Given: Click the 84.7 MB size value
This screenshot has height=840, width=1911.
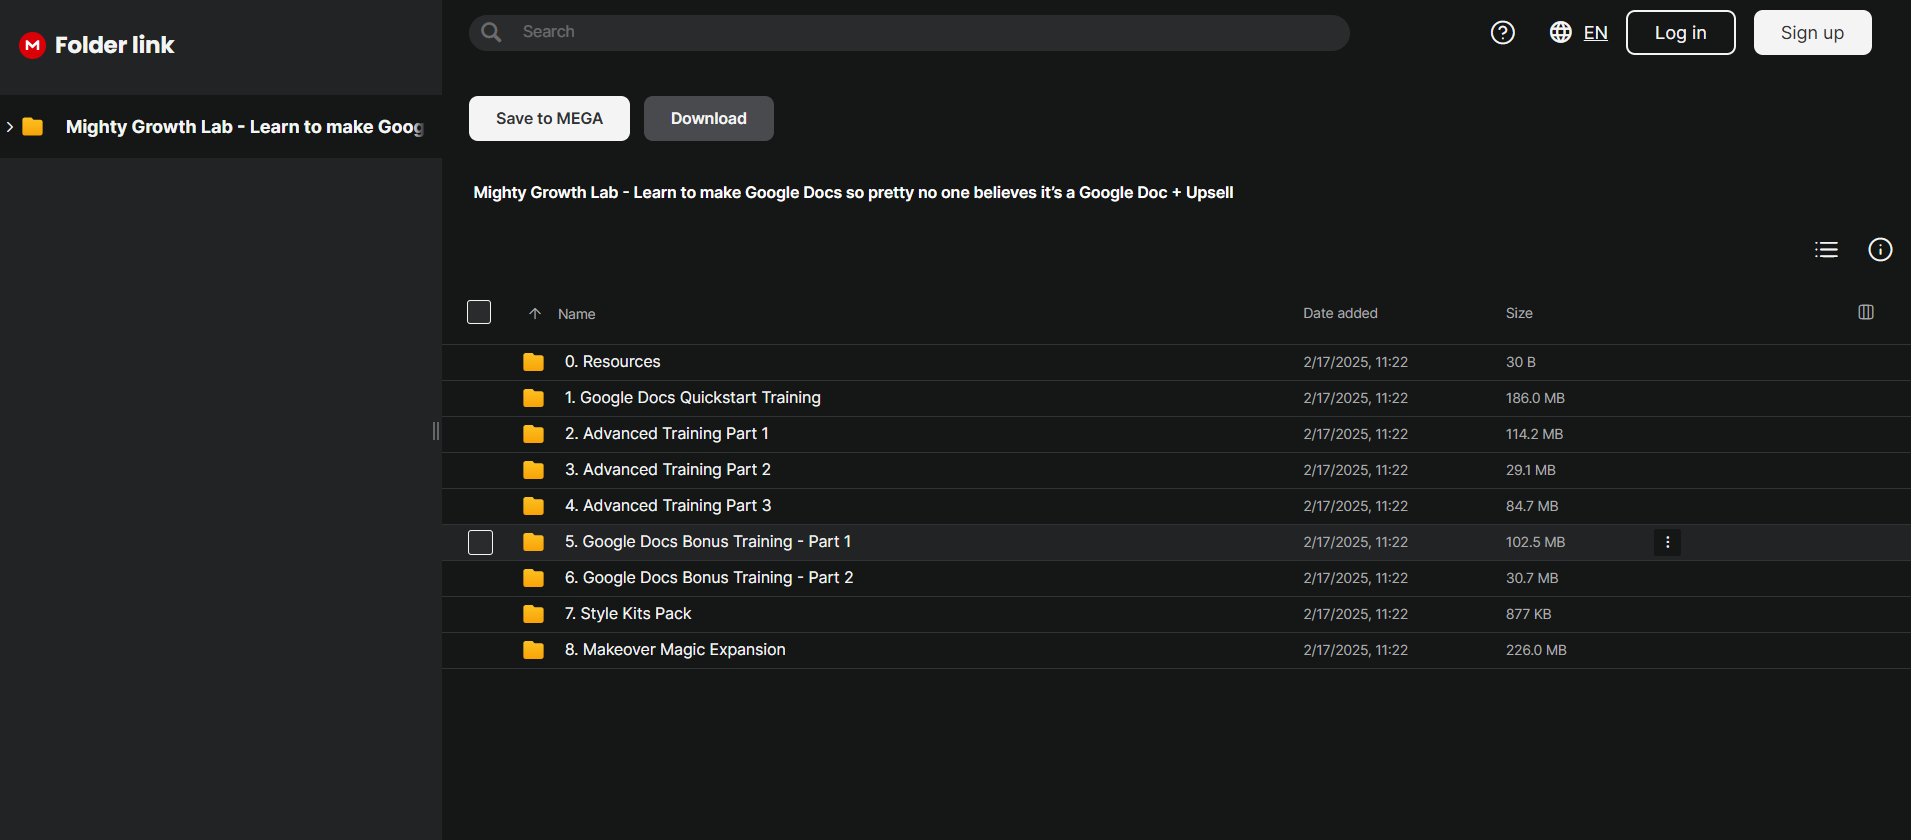Looking at the screenshot, I should coord(1532,506).
